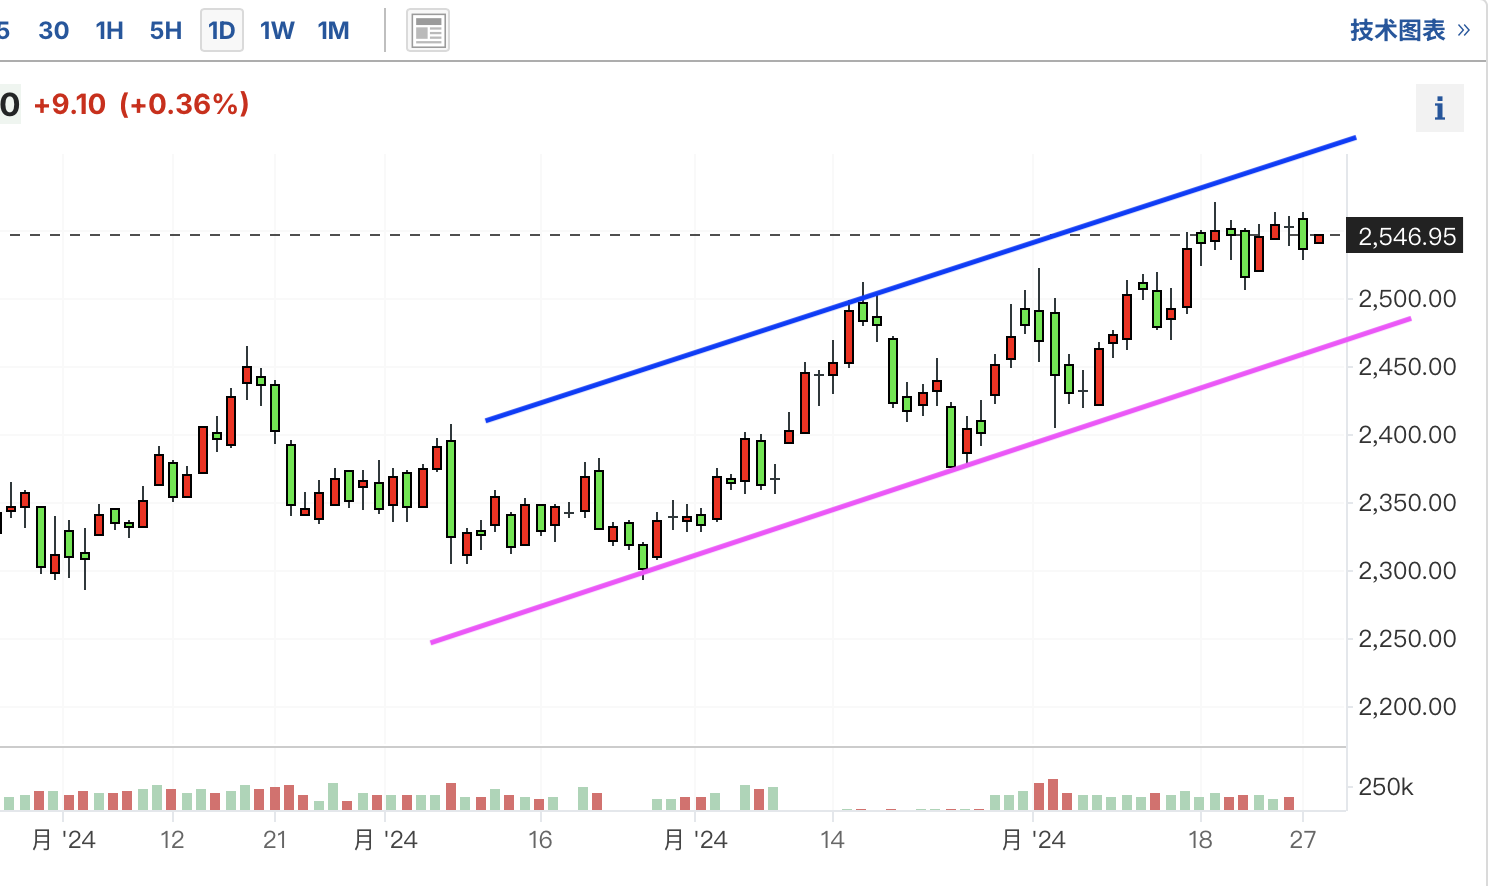Screen dimensions: 1490x886
Task: Click the 2,450.00 price axis label
Action: point(1407,367)
